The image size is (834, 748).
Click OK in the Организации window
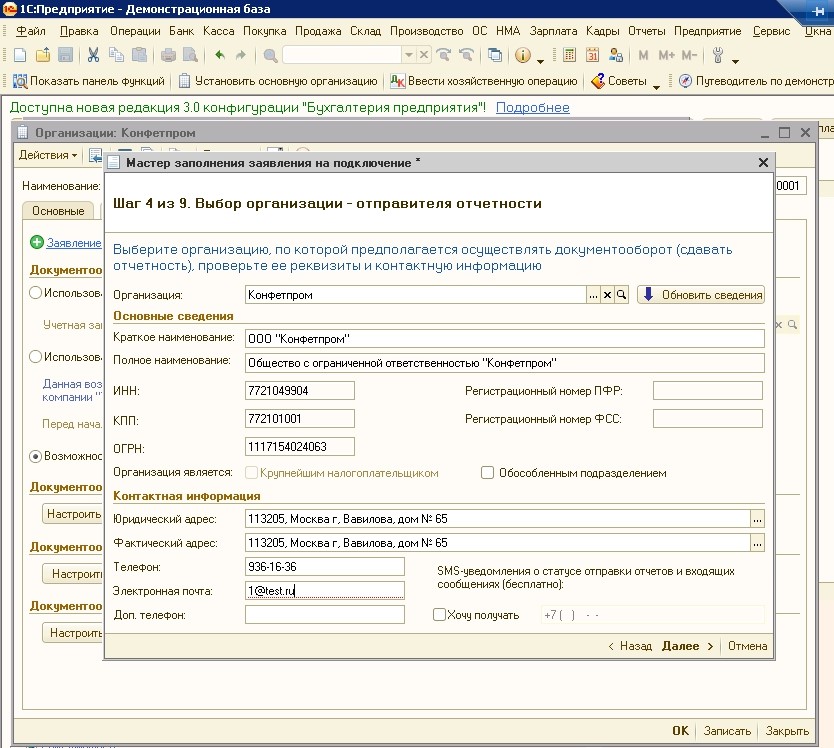coord(680,731)
